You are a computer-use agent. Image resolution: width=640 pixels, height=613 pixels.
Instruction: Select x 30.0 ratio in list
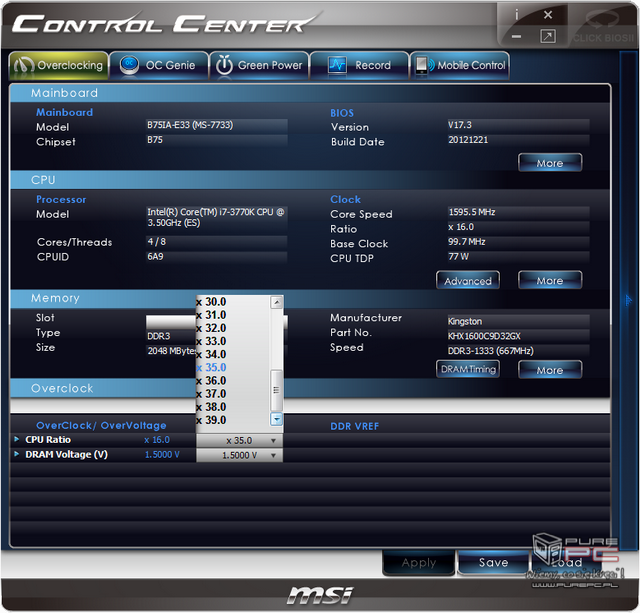coord(233,302)
